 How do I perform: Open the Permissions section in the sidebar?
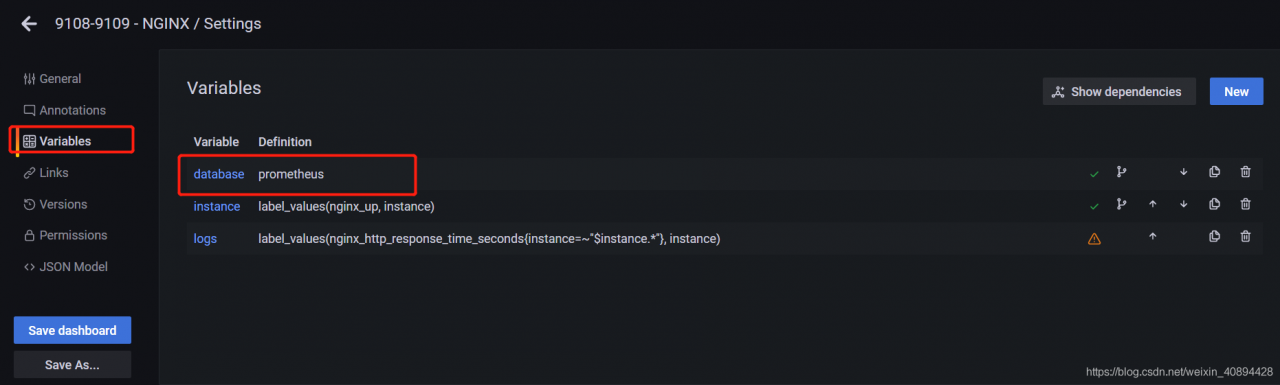65,235
